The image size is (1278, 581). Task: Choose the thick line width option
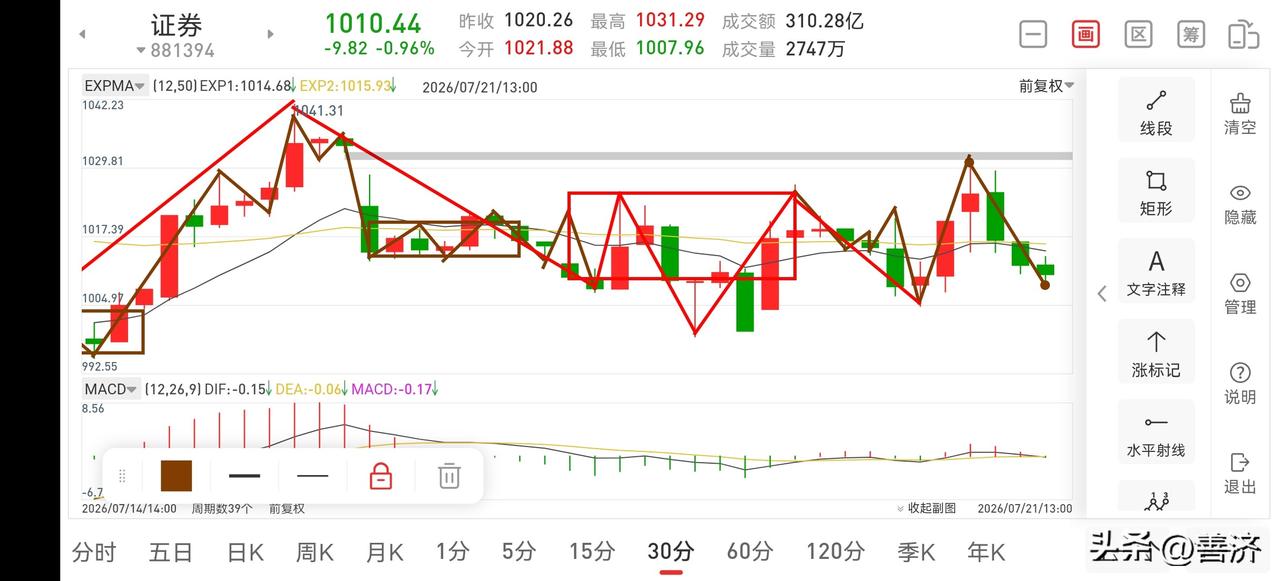click(244, 476)
